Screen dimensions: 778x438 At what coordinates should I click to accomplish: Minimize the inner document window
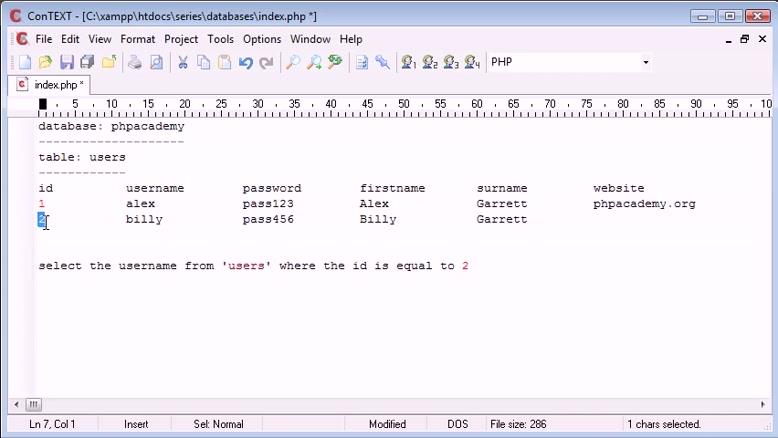tap(728, 40)
